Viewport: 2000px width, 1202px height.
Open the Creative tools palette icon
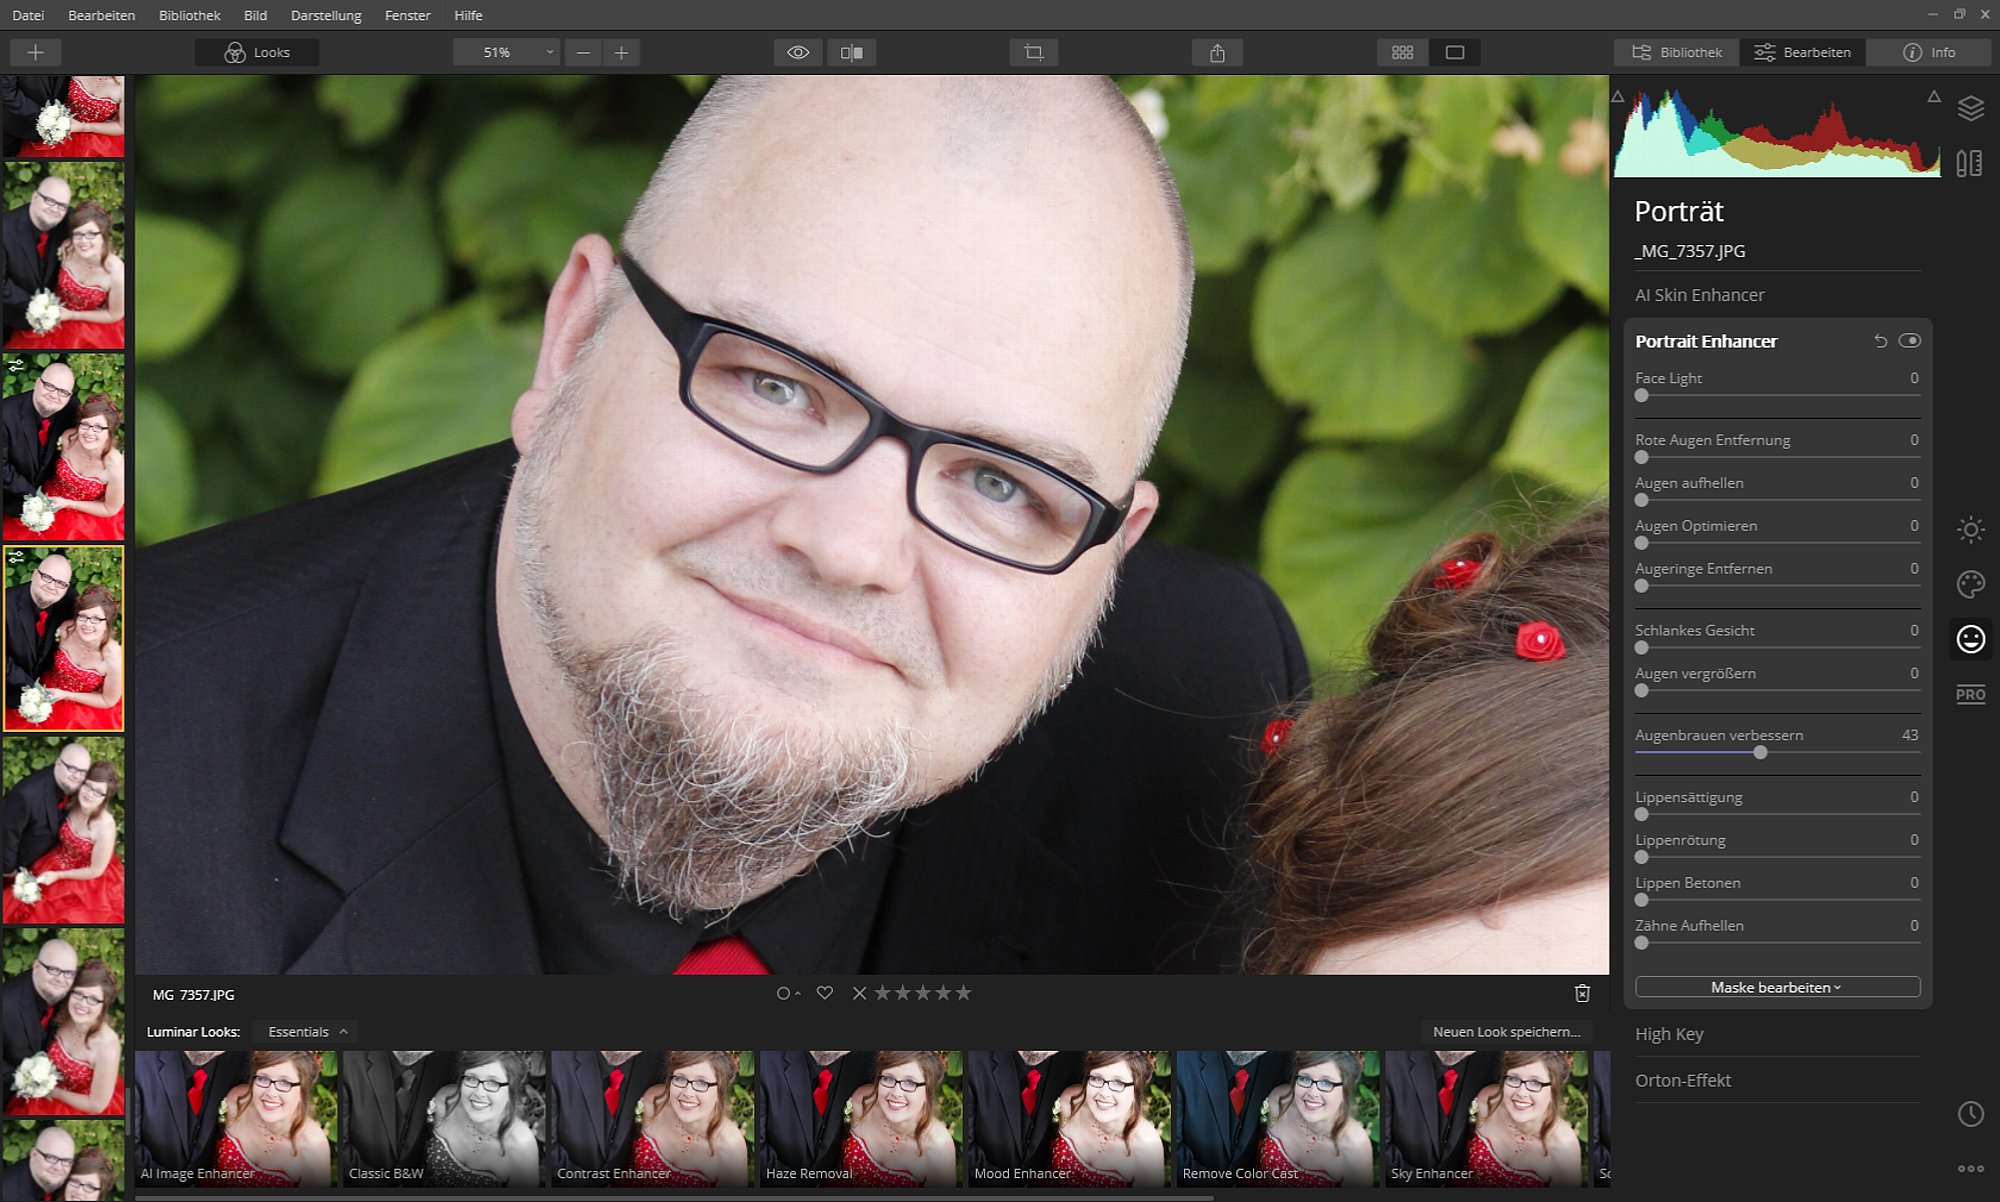(1970, 584)
